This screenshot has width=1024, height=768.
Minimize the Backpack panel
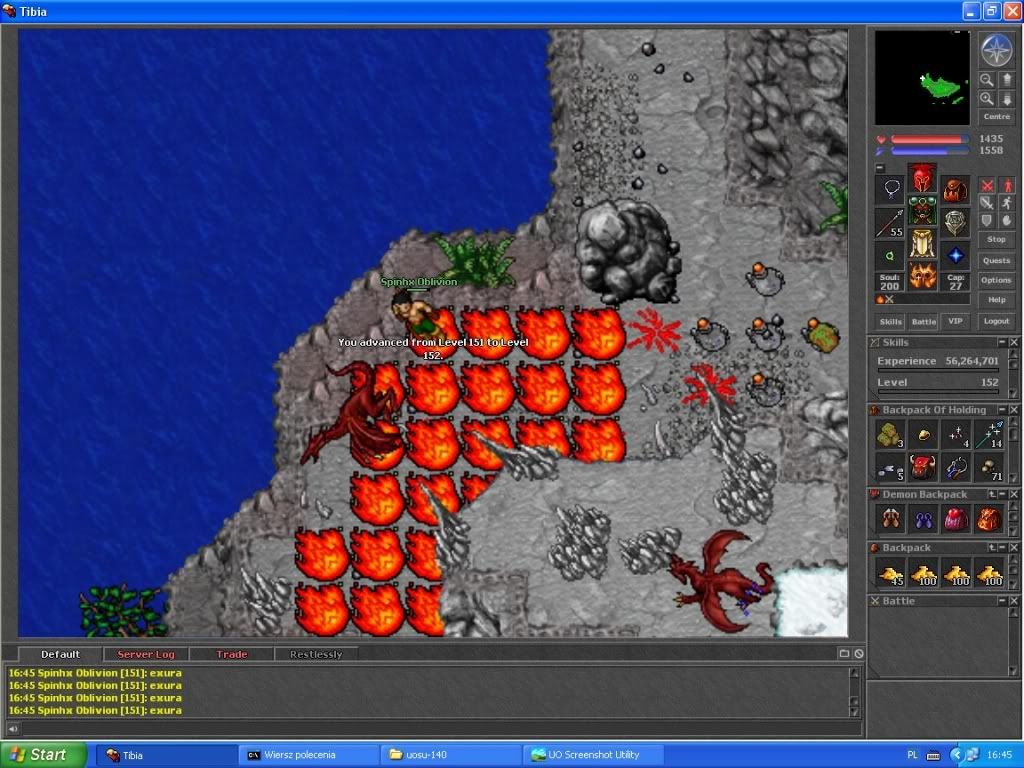point(1002,547)
